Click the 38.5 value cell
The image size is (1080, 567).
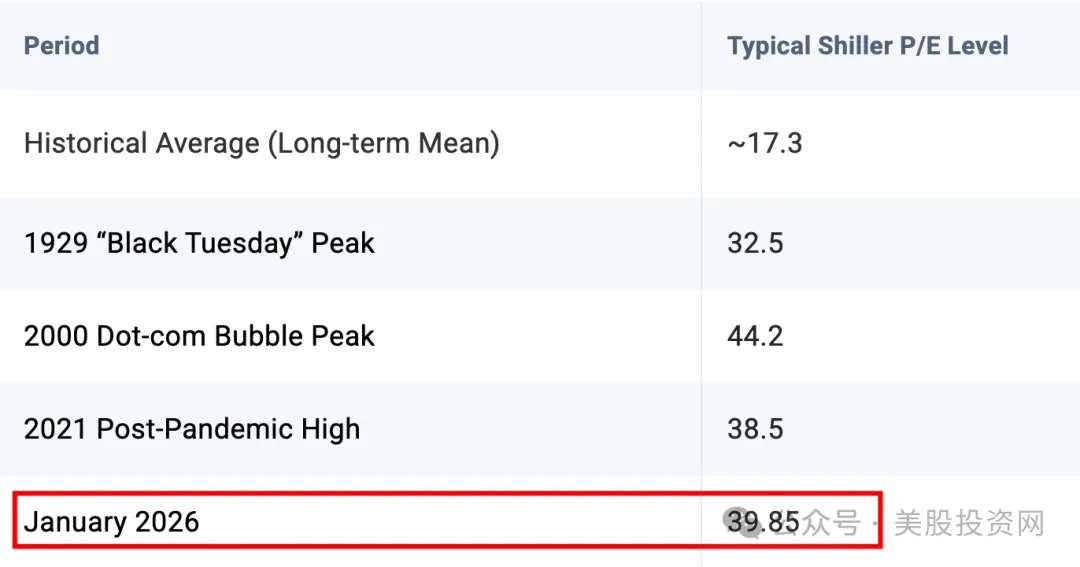tap(755, 429)
